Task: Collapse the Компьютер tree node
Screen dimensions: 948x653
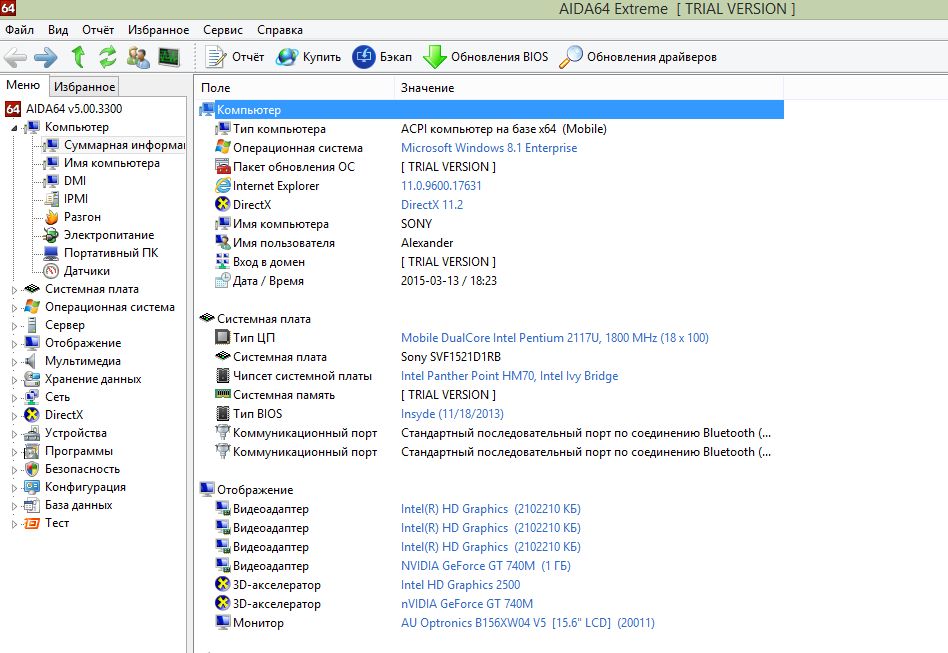Action: tap(14, 128)
